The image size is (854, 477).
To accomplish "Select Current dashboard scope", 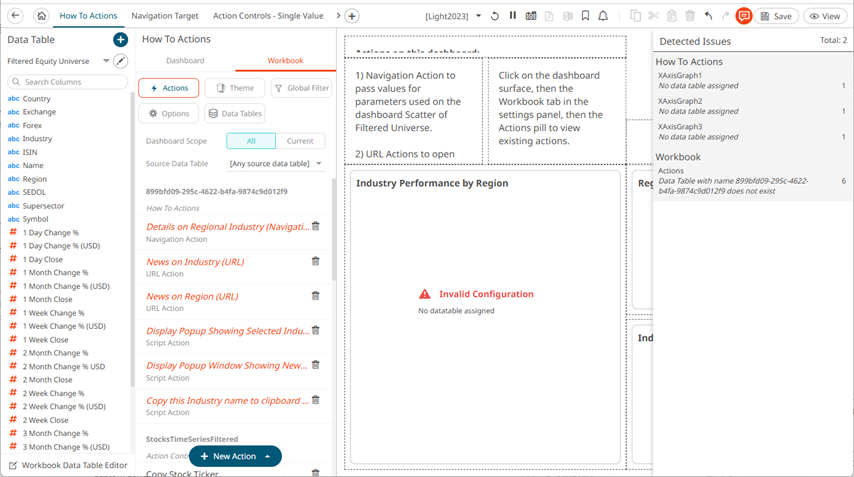I will click(x=299, y=141).
